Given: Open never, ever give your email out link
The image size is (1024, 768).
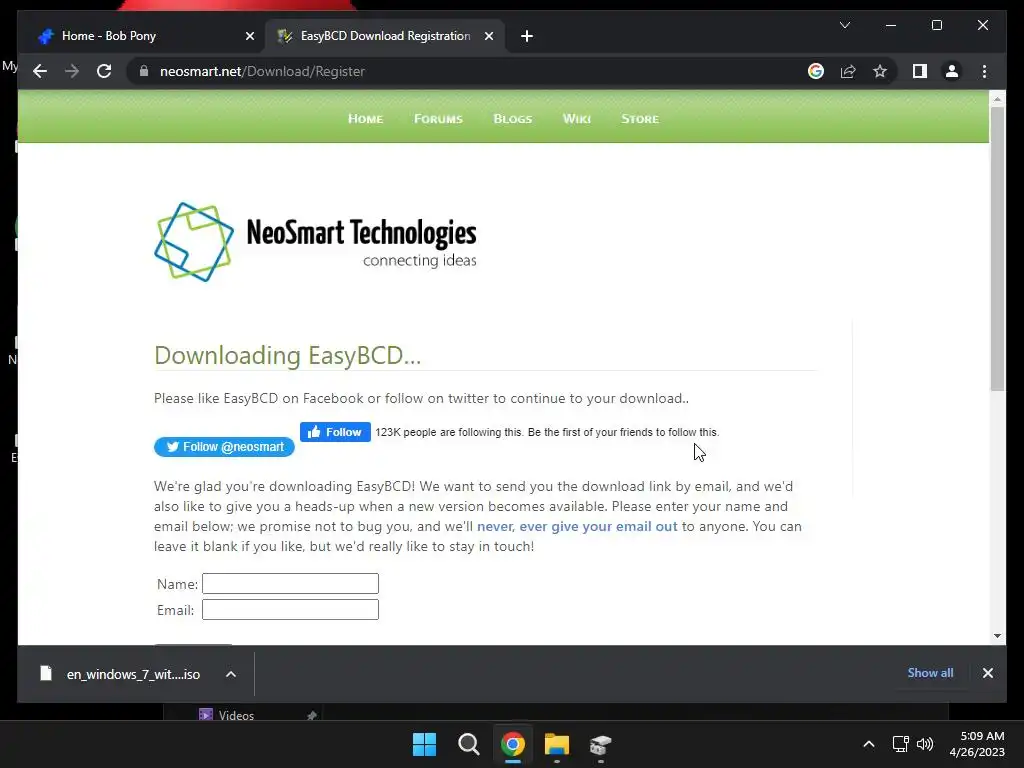Looking at the screenshot, I should click(x=577, y=526).
